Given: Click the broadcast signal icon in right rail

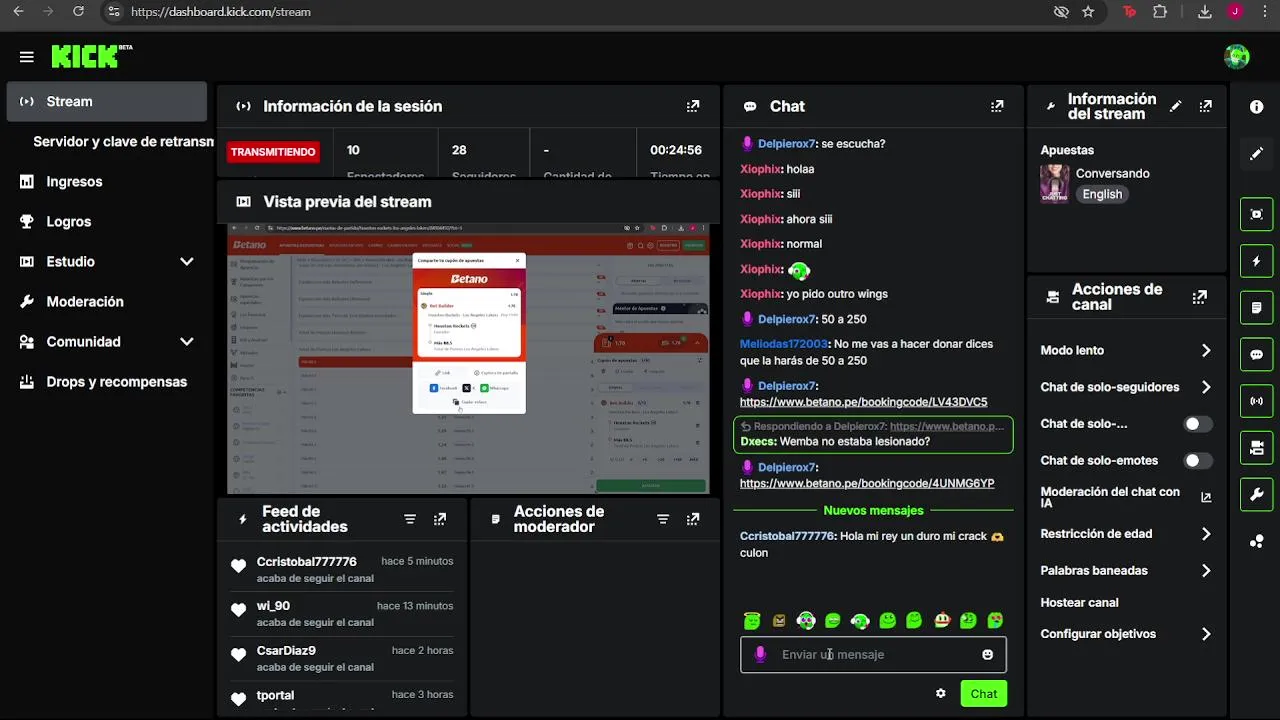Looking at the screenshot, I should tap(1256, 401).
